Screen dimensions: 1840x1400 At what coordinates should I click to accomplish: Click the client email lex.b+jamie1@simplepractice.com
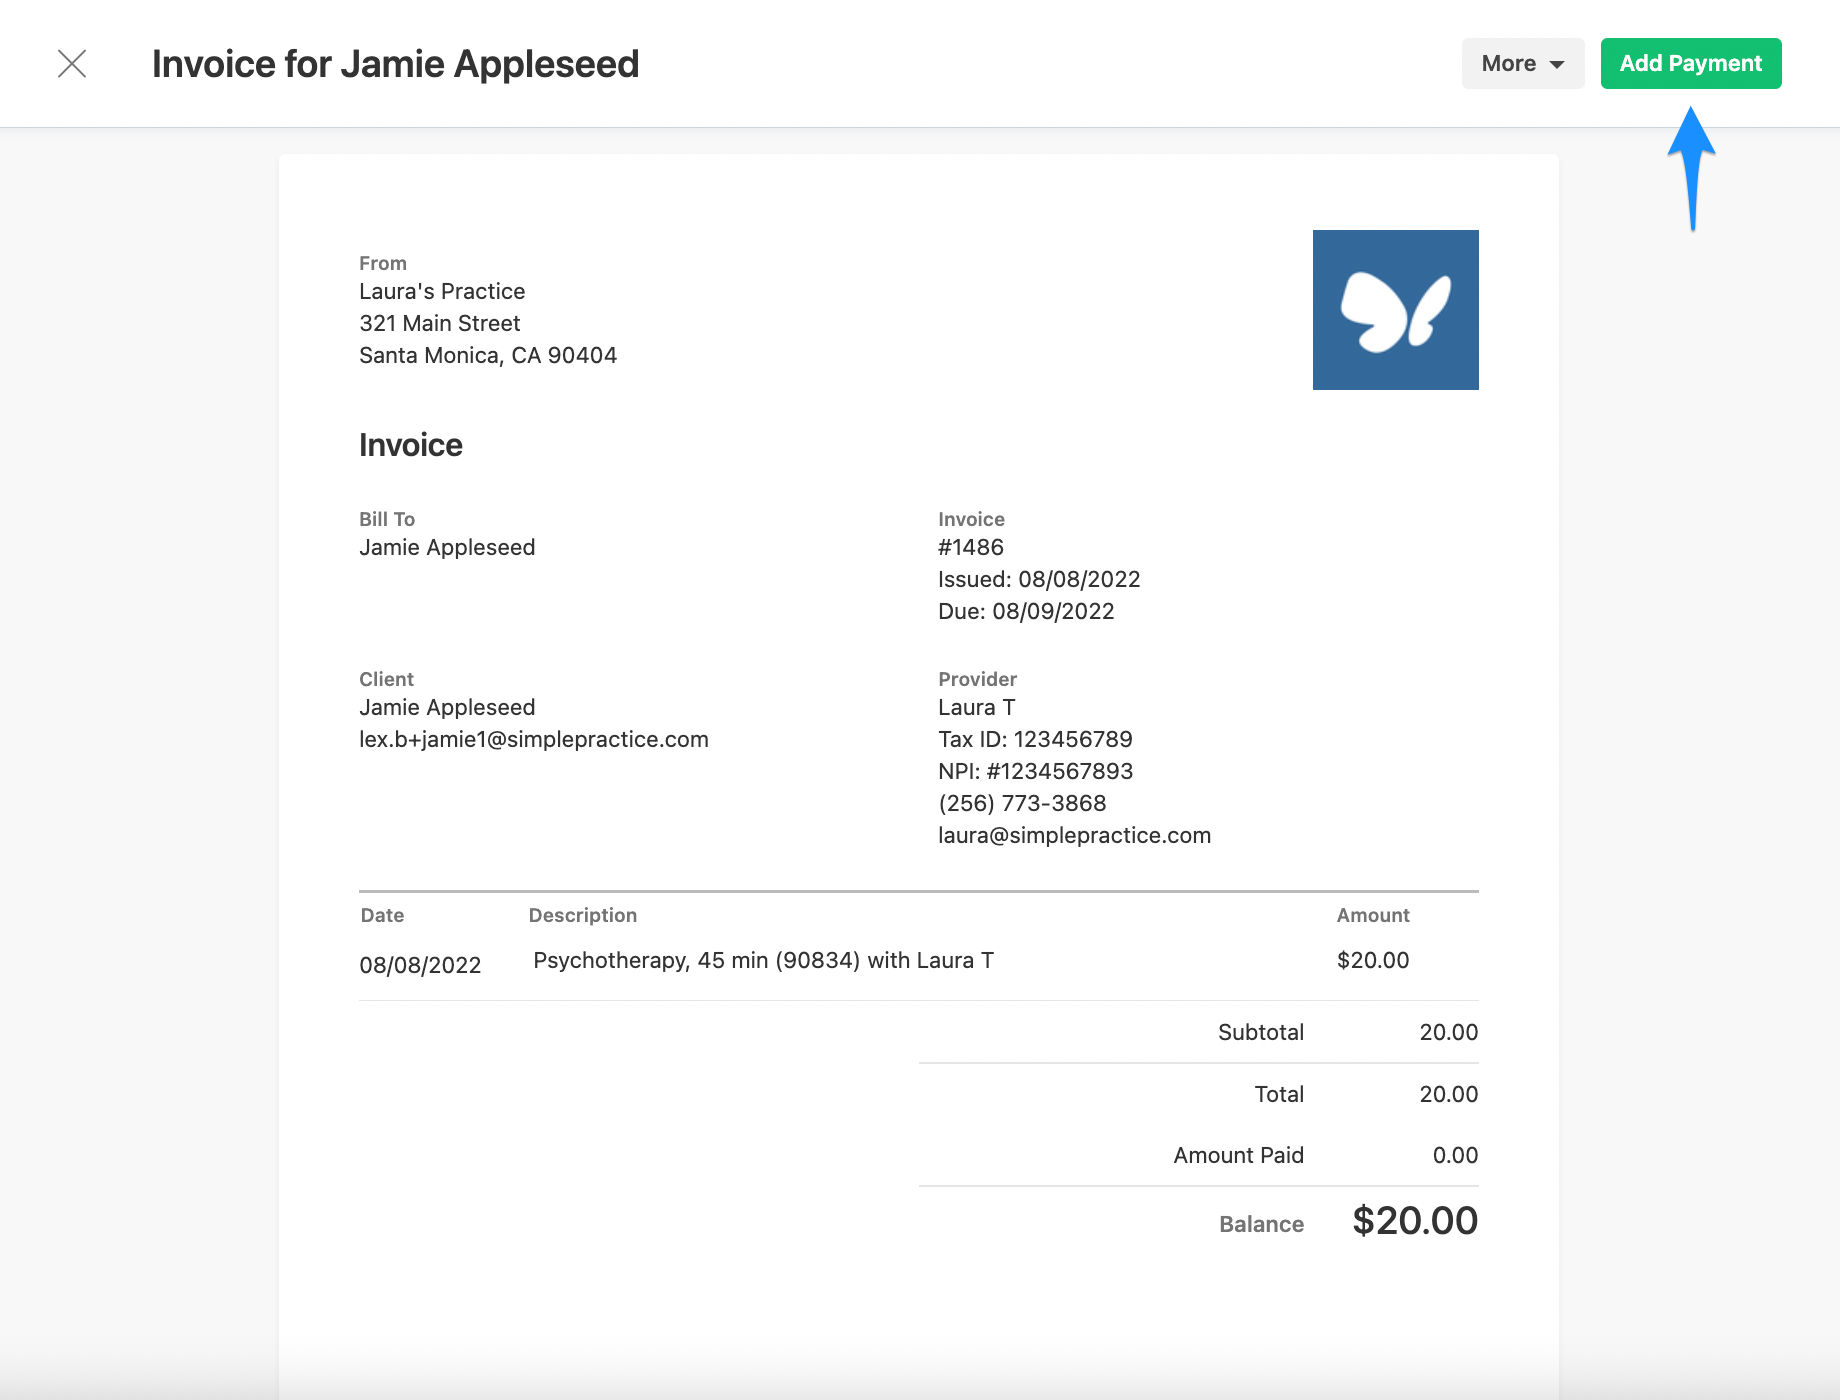tap(534, 739)
